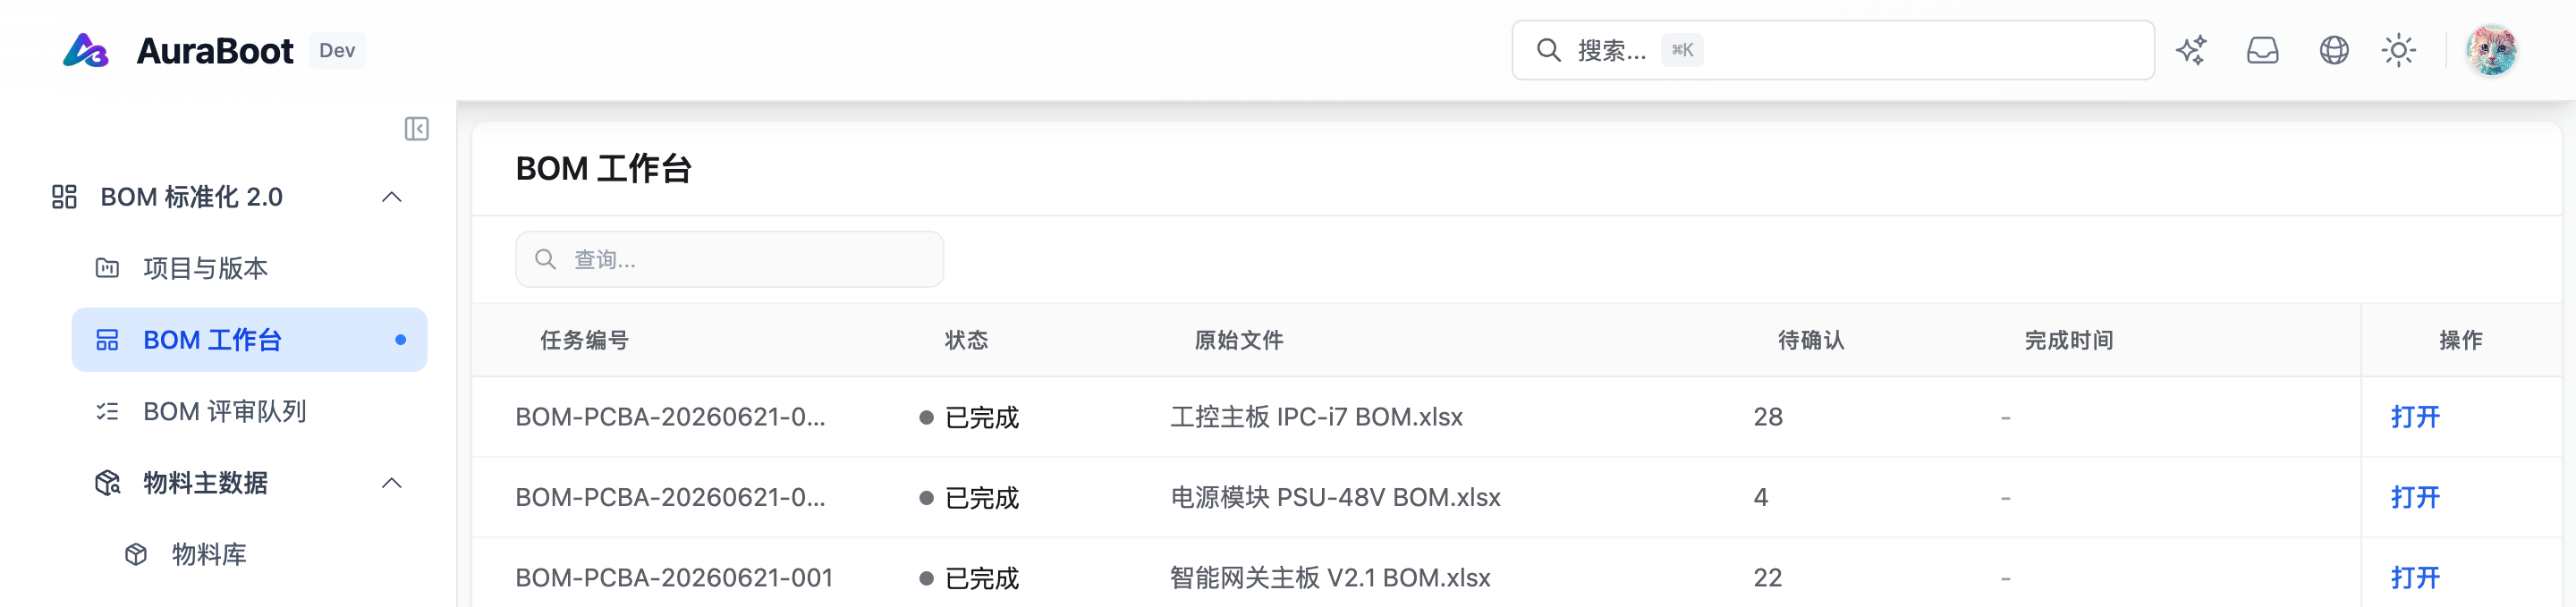The image size is (2576, 607).
Task: Focus the 查询 filter input field
Action: pyautogui.click(x=729, y=259)
